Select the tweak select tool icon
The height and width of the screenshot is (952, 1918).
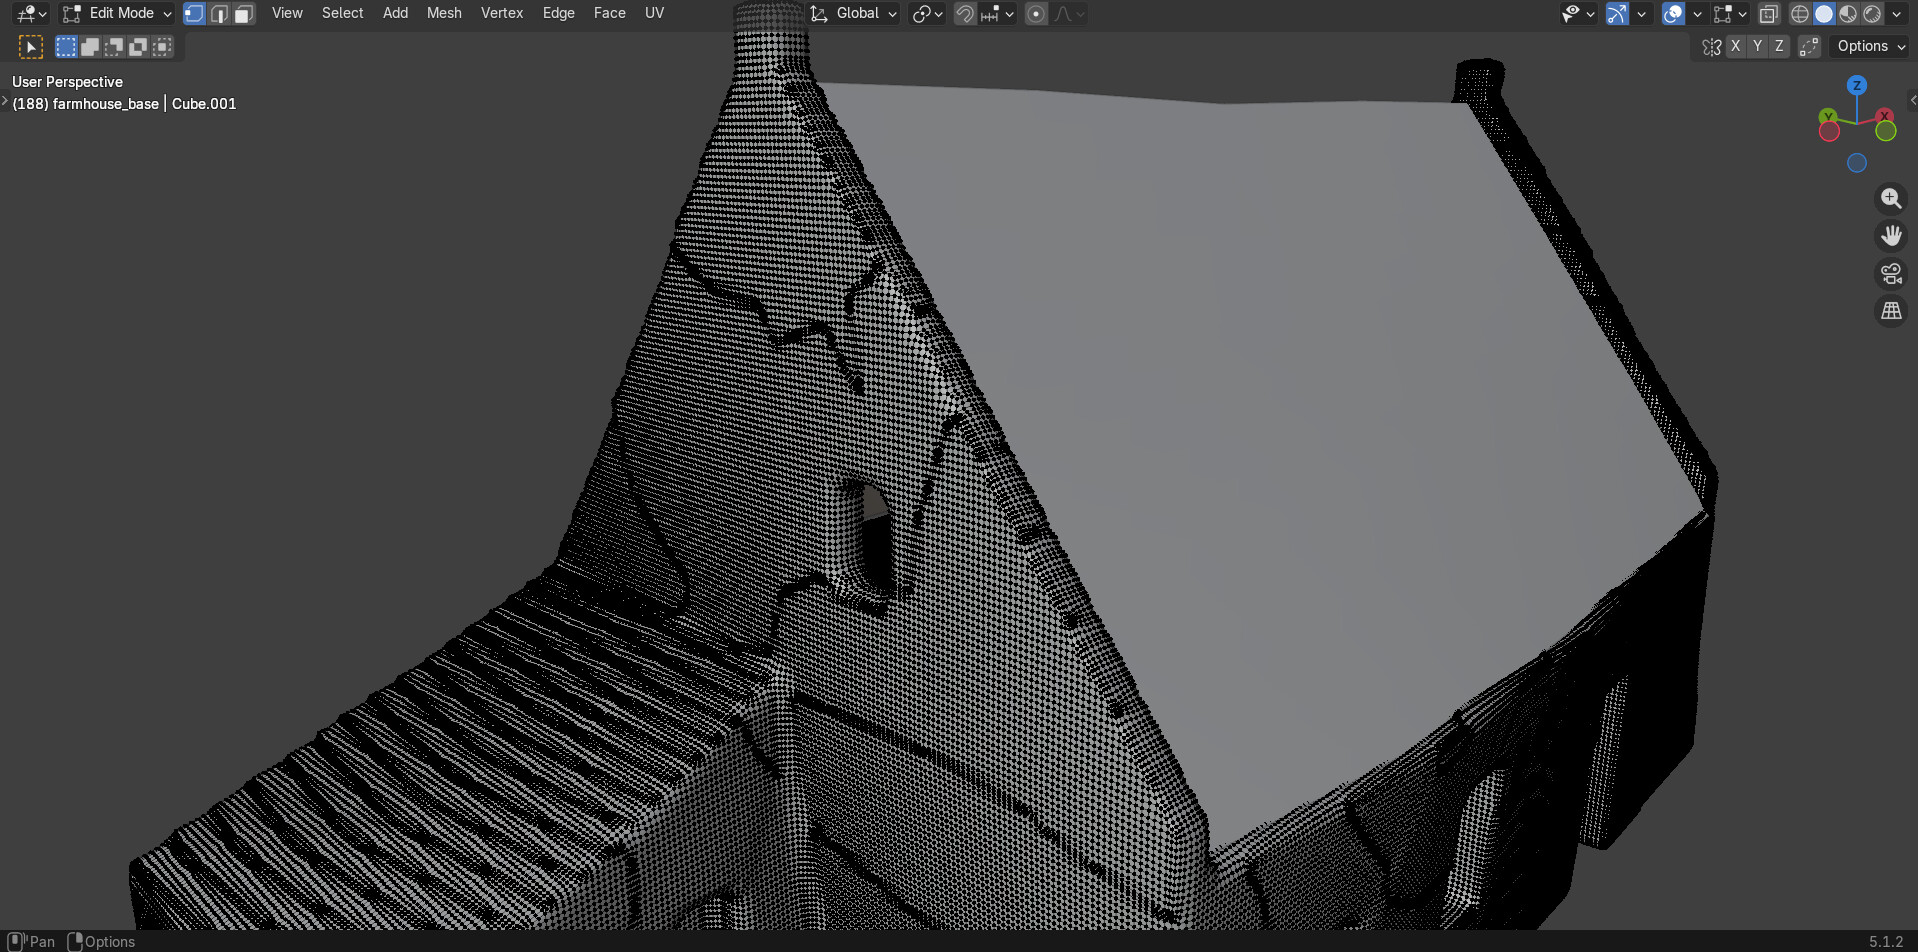(x=31, y=47)
